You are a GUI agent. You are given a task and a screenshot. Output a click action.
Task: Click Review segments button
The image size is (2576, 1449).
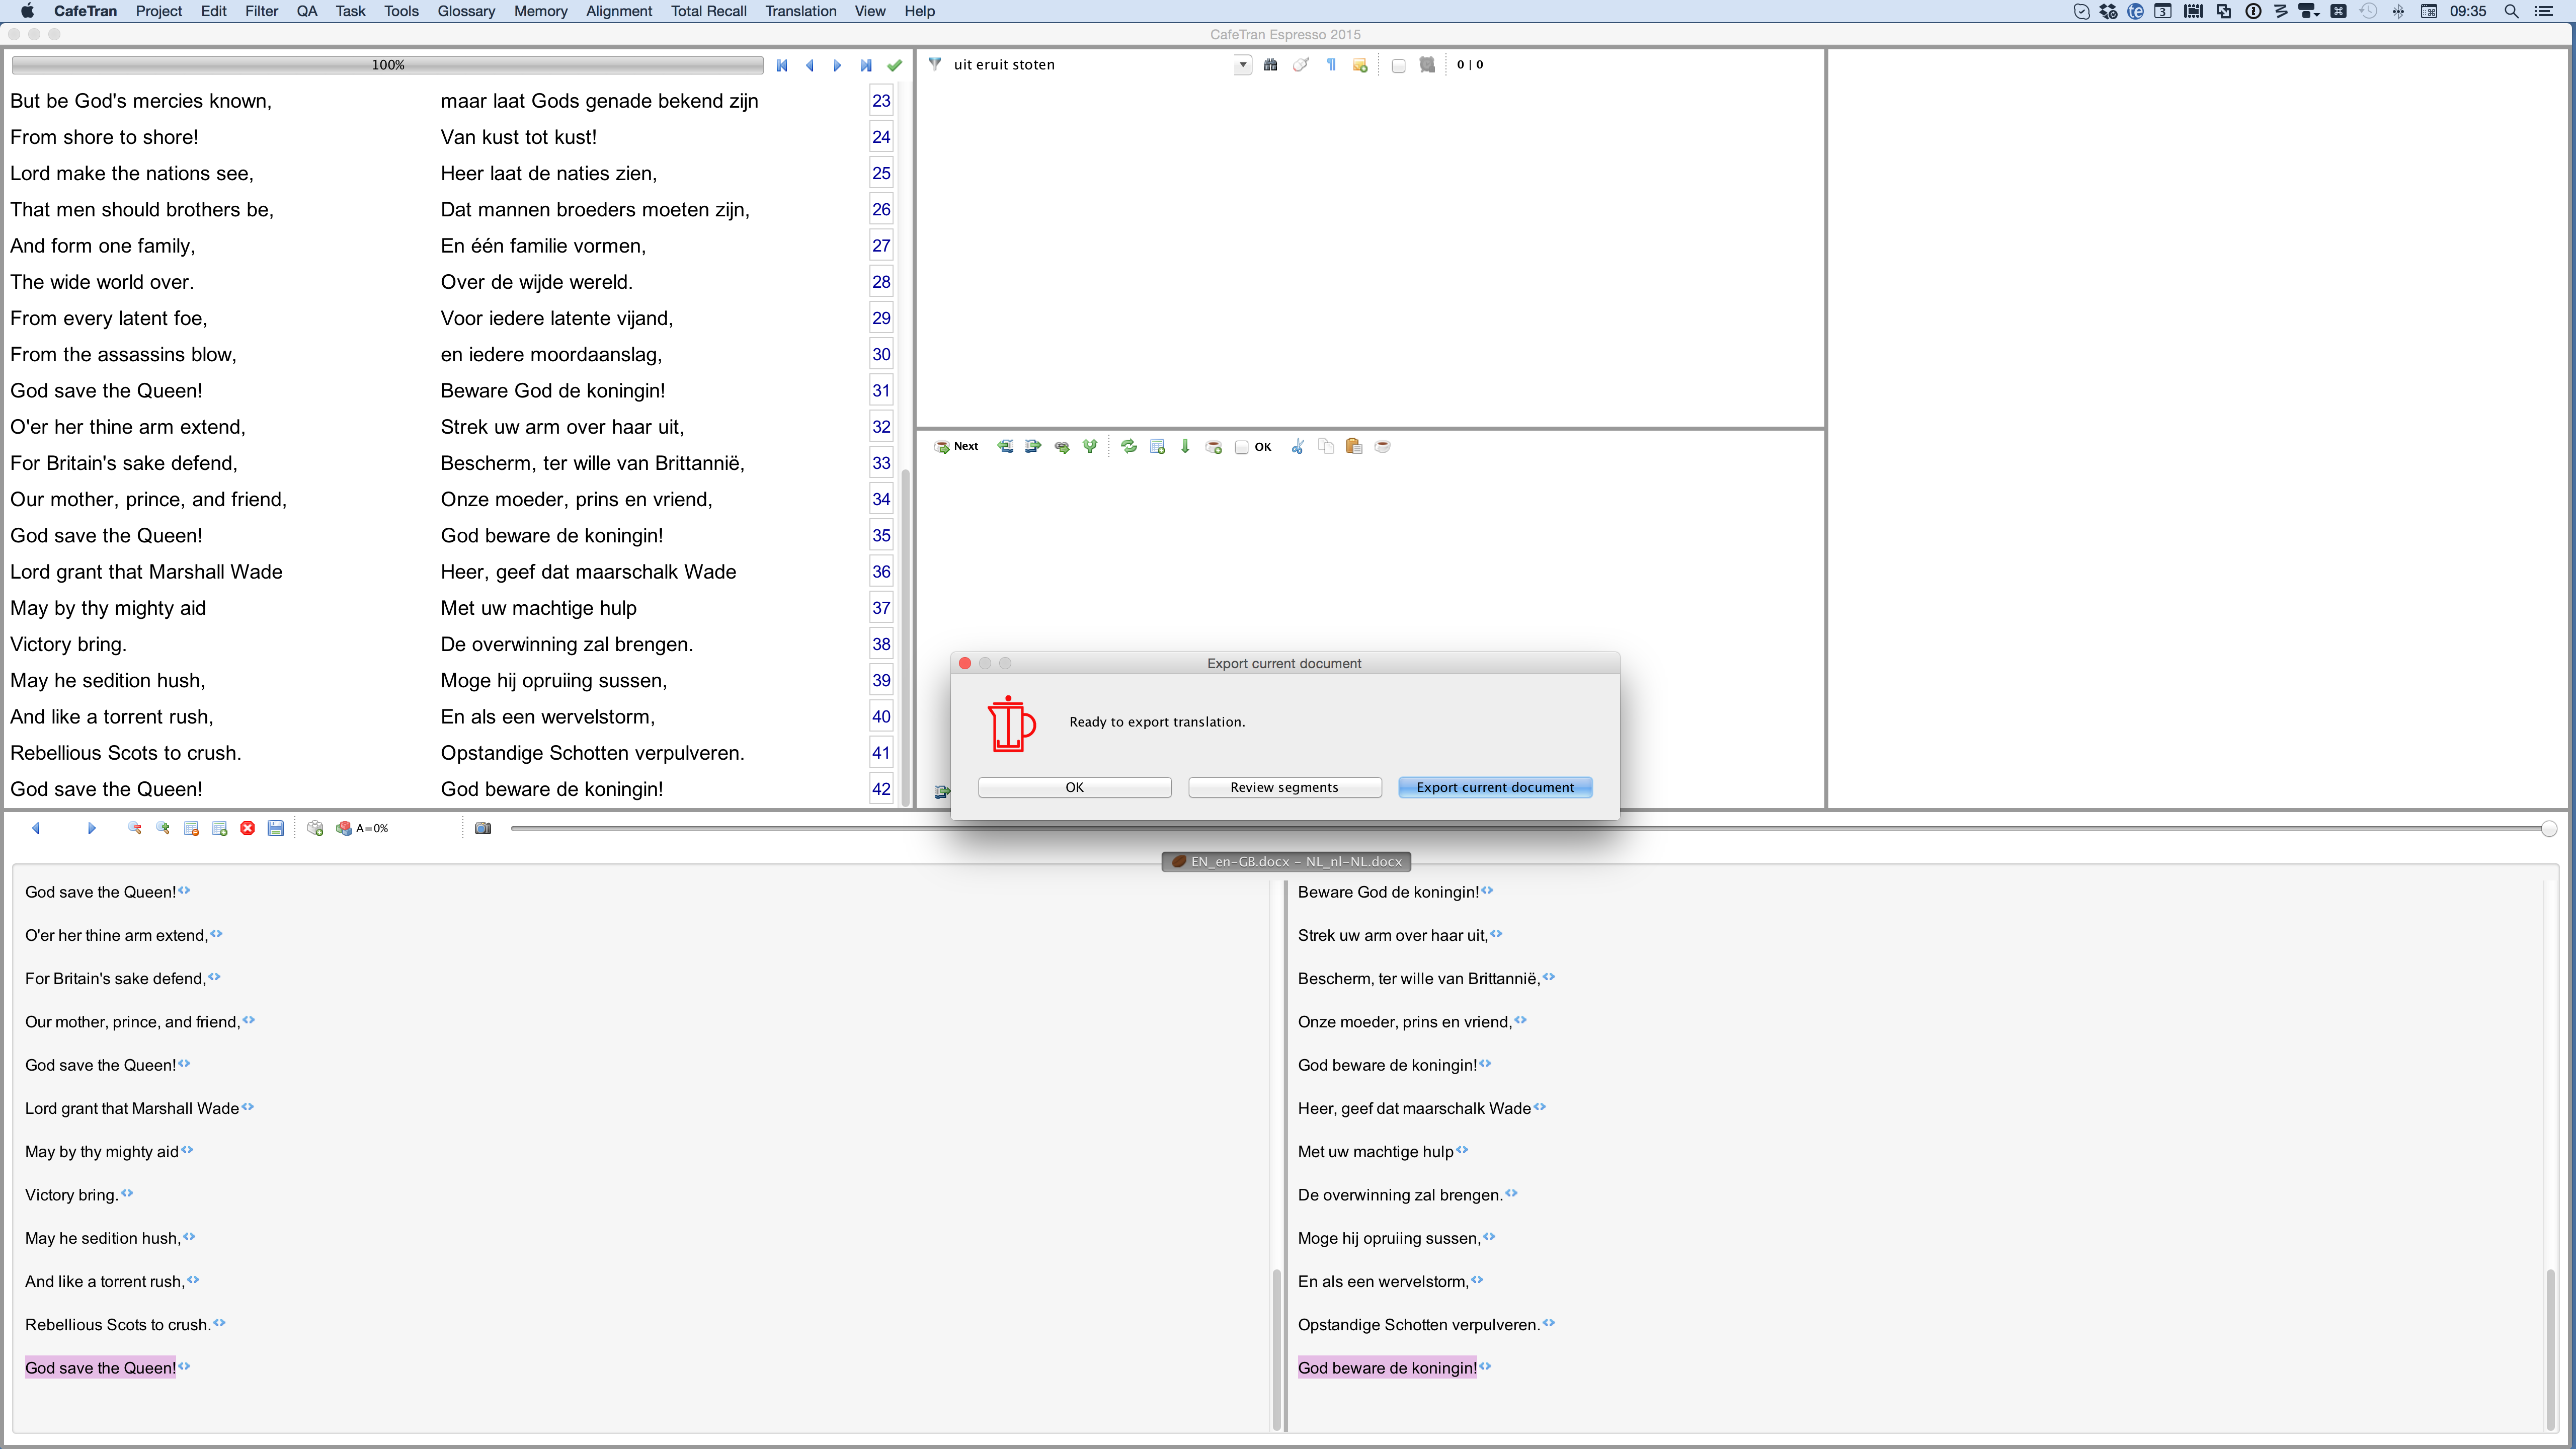(1284, 787)
